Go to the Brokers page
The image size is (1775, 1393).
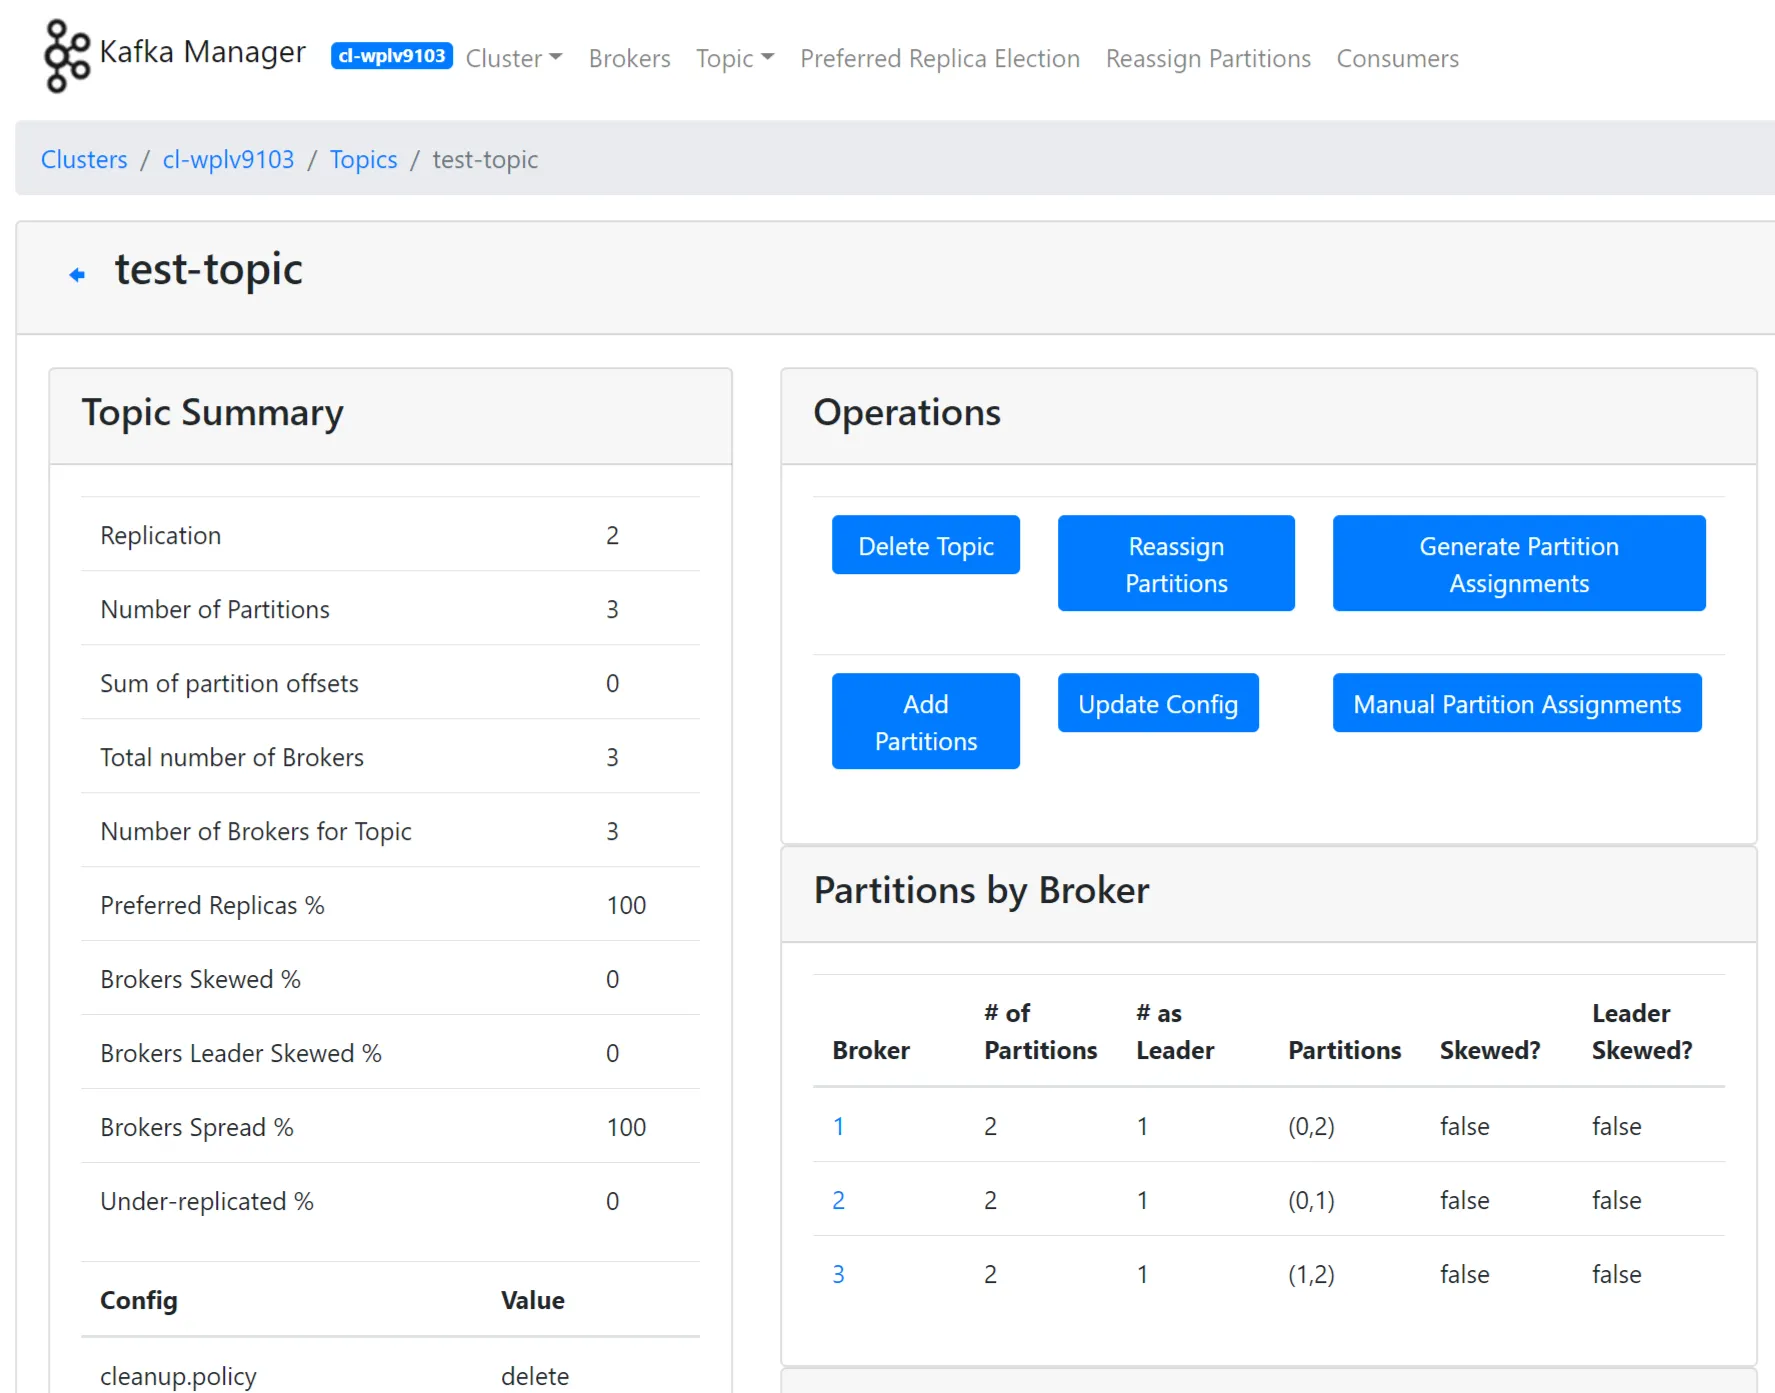tap(629, 58)
